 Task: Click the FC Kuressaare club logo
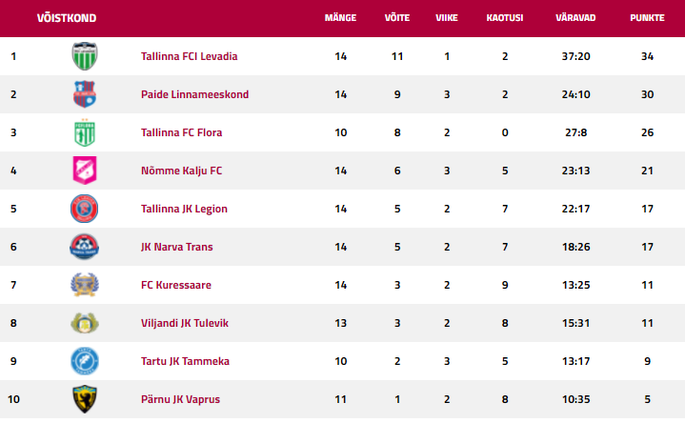point(85,284)
